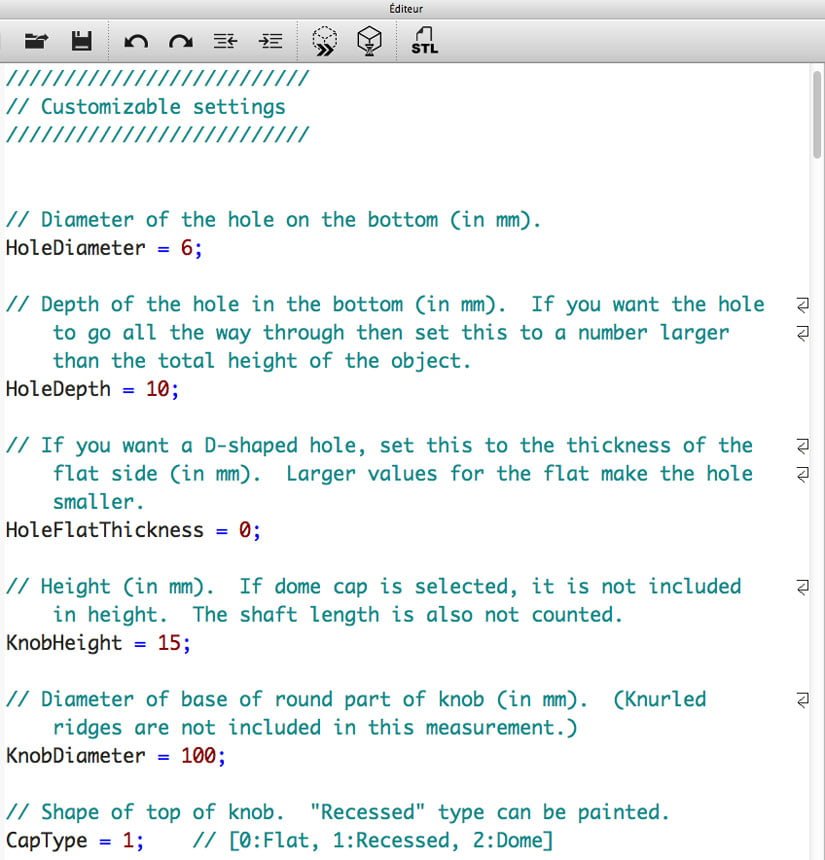Viewport: 825px width, 860px height.
Task: Click the 'than the total height of the object.' line
Action: [x=262, y=361]
